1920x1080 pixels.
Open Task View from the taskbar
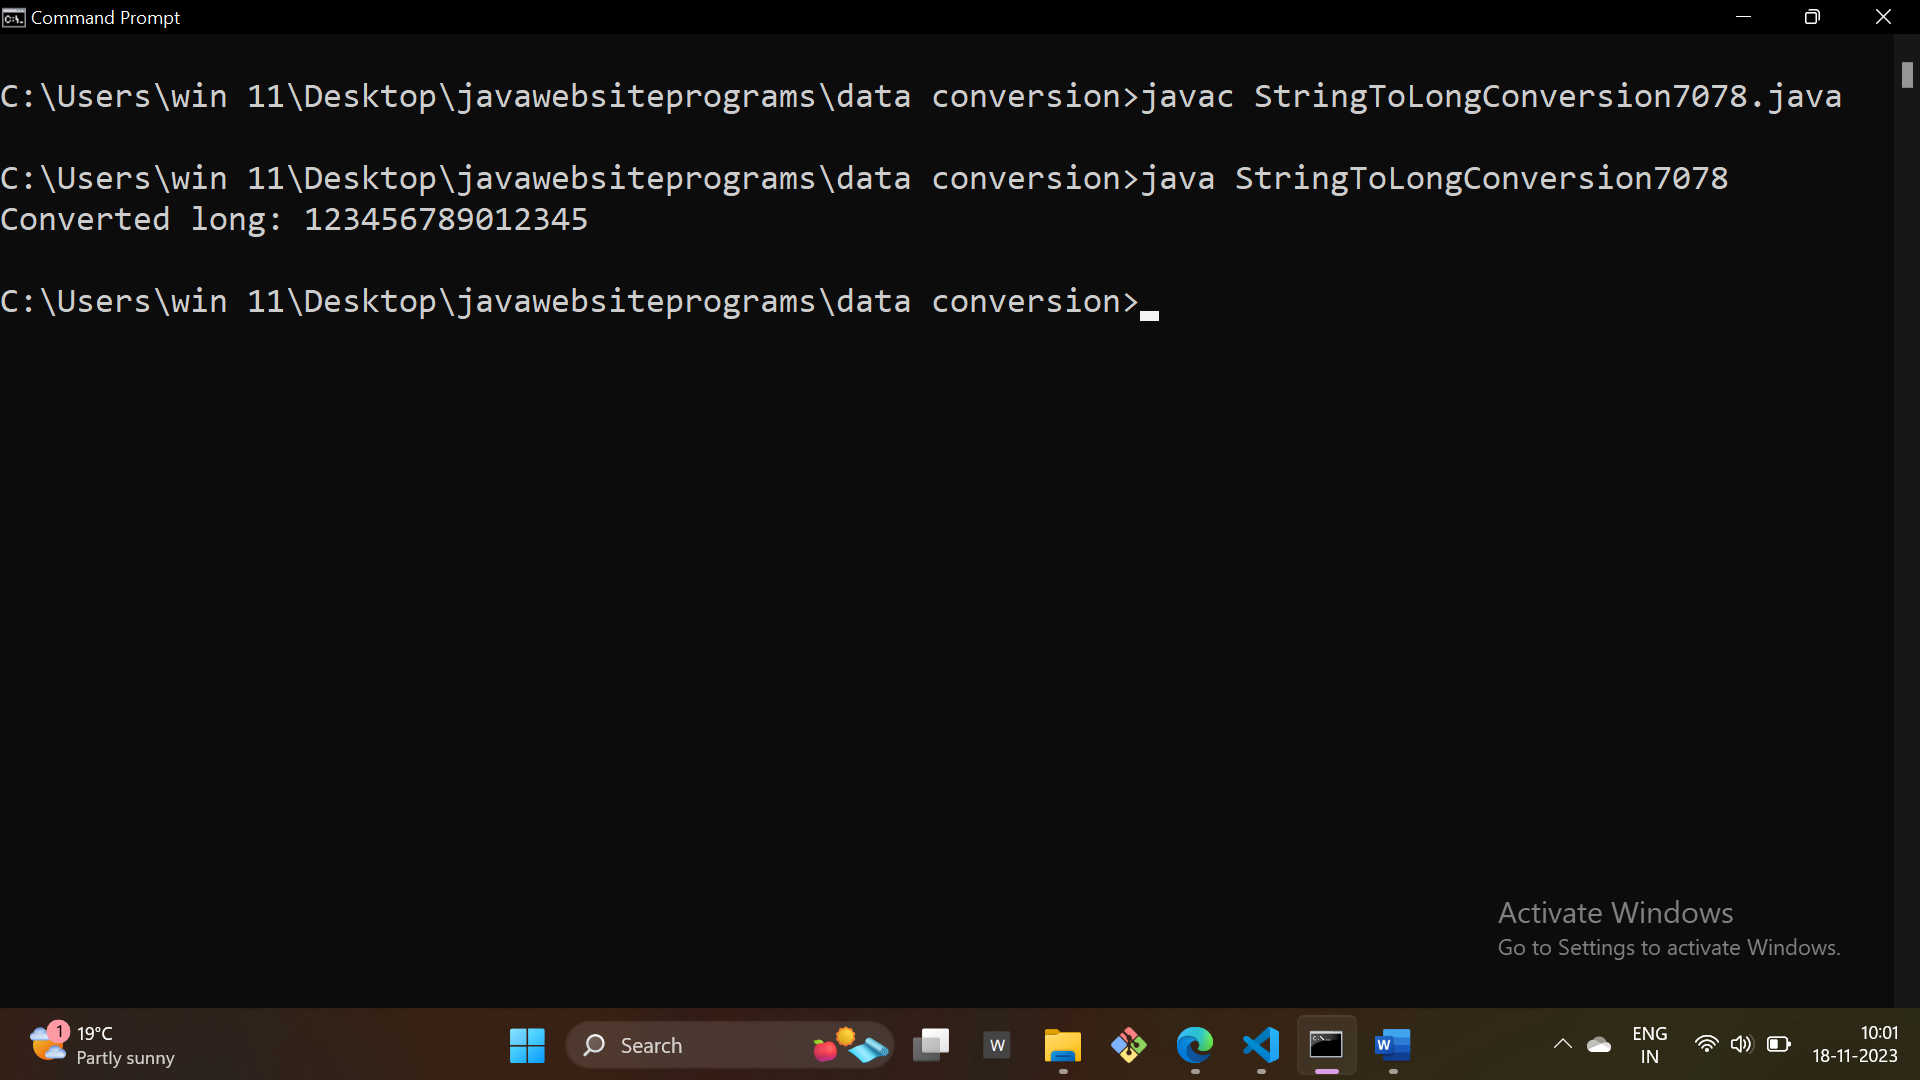pyautogui.click(x=931, y=1045)
